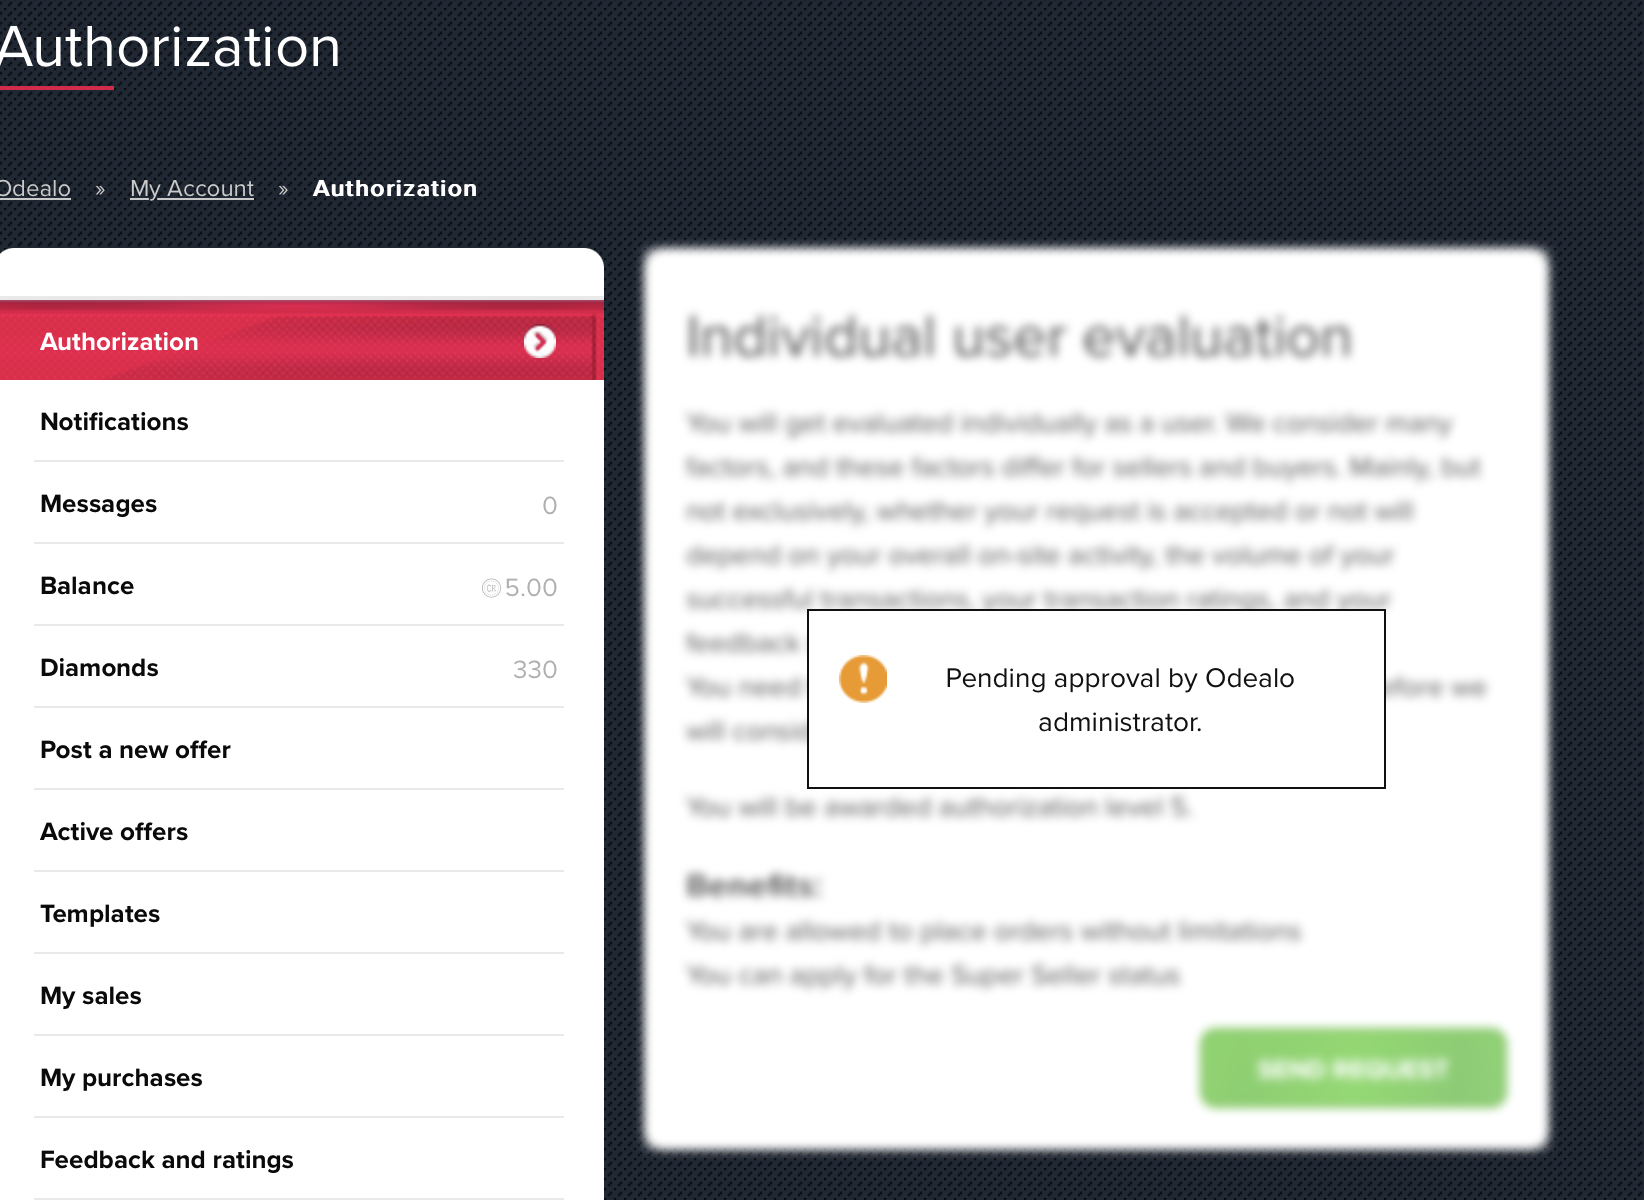Viewport: 1644px width, 1200px height.
Task: Click the coin icon beside Balance amount
Action: coord(491,588)
